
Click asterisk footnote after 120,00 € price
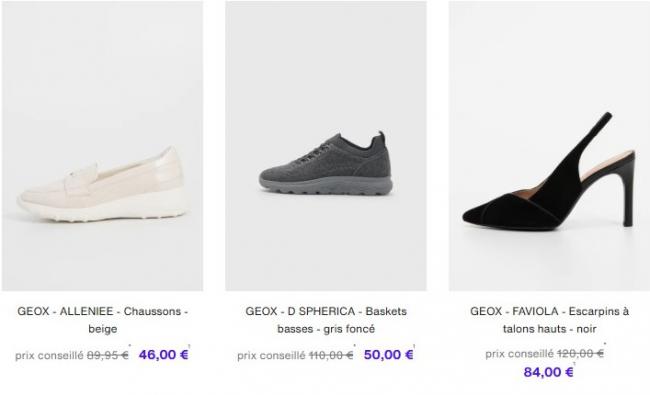[x=605, y=344]
